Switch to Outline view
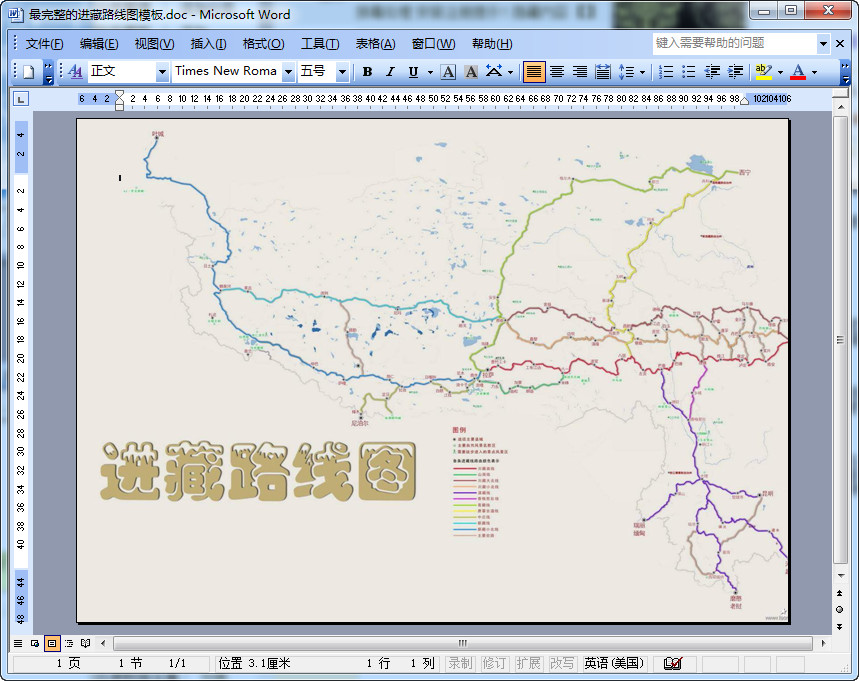This screenshot has width=859, height=681. 69,643
